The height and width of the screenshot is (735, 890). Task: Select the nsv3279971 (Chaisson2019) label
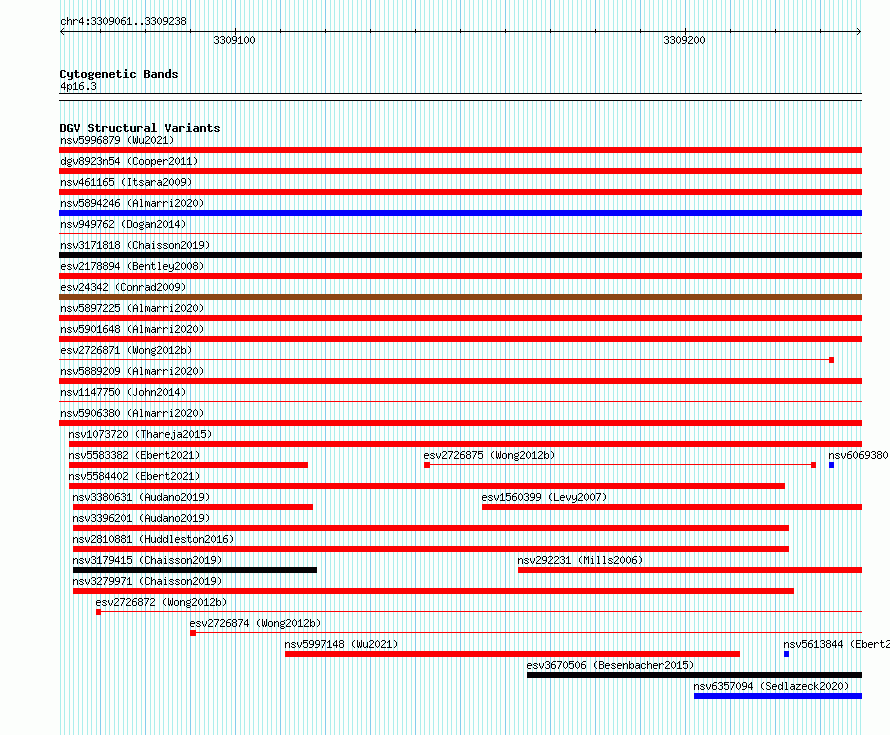point(147,581)
